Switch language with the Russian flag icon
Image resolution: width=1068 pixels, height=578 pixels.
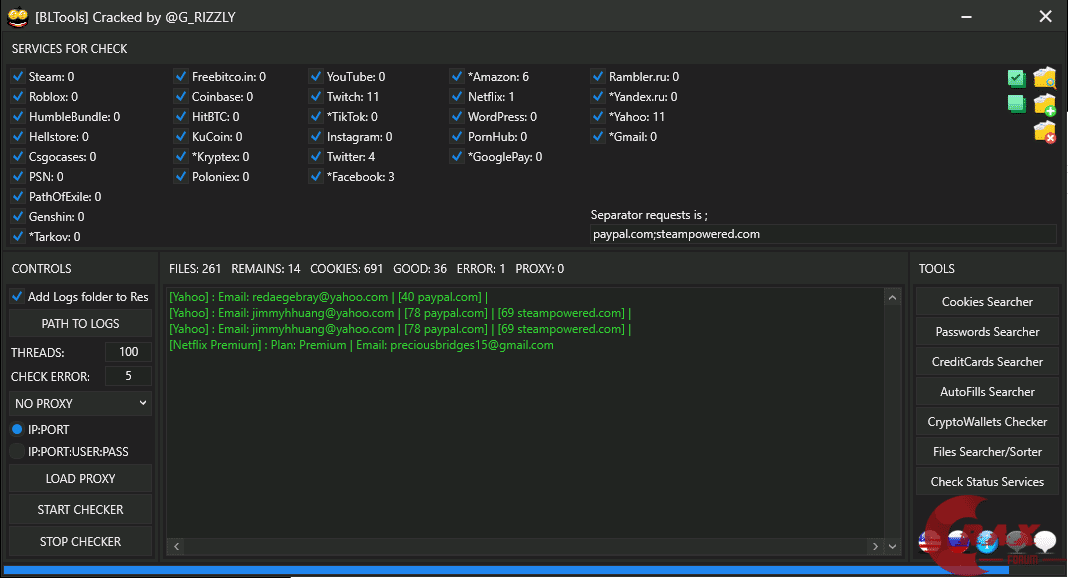958,541
